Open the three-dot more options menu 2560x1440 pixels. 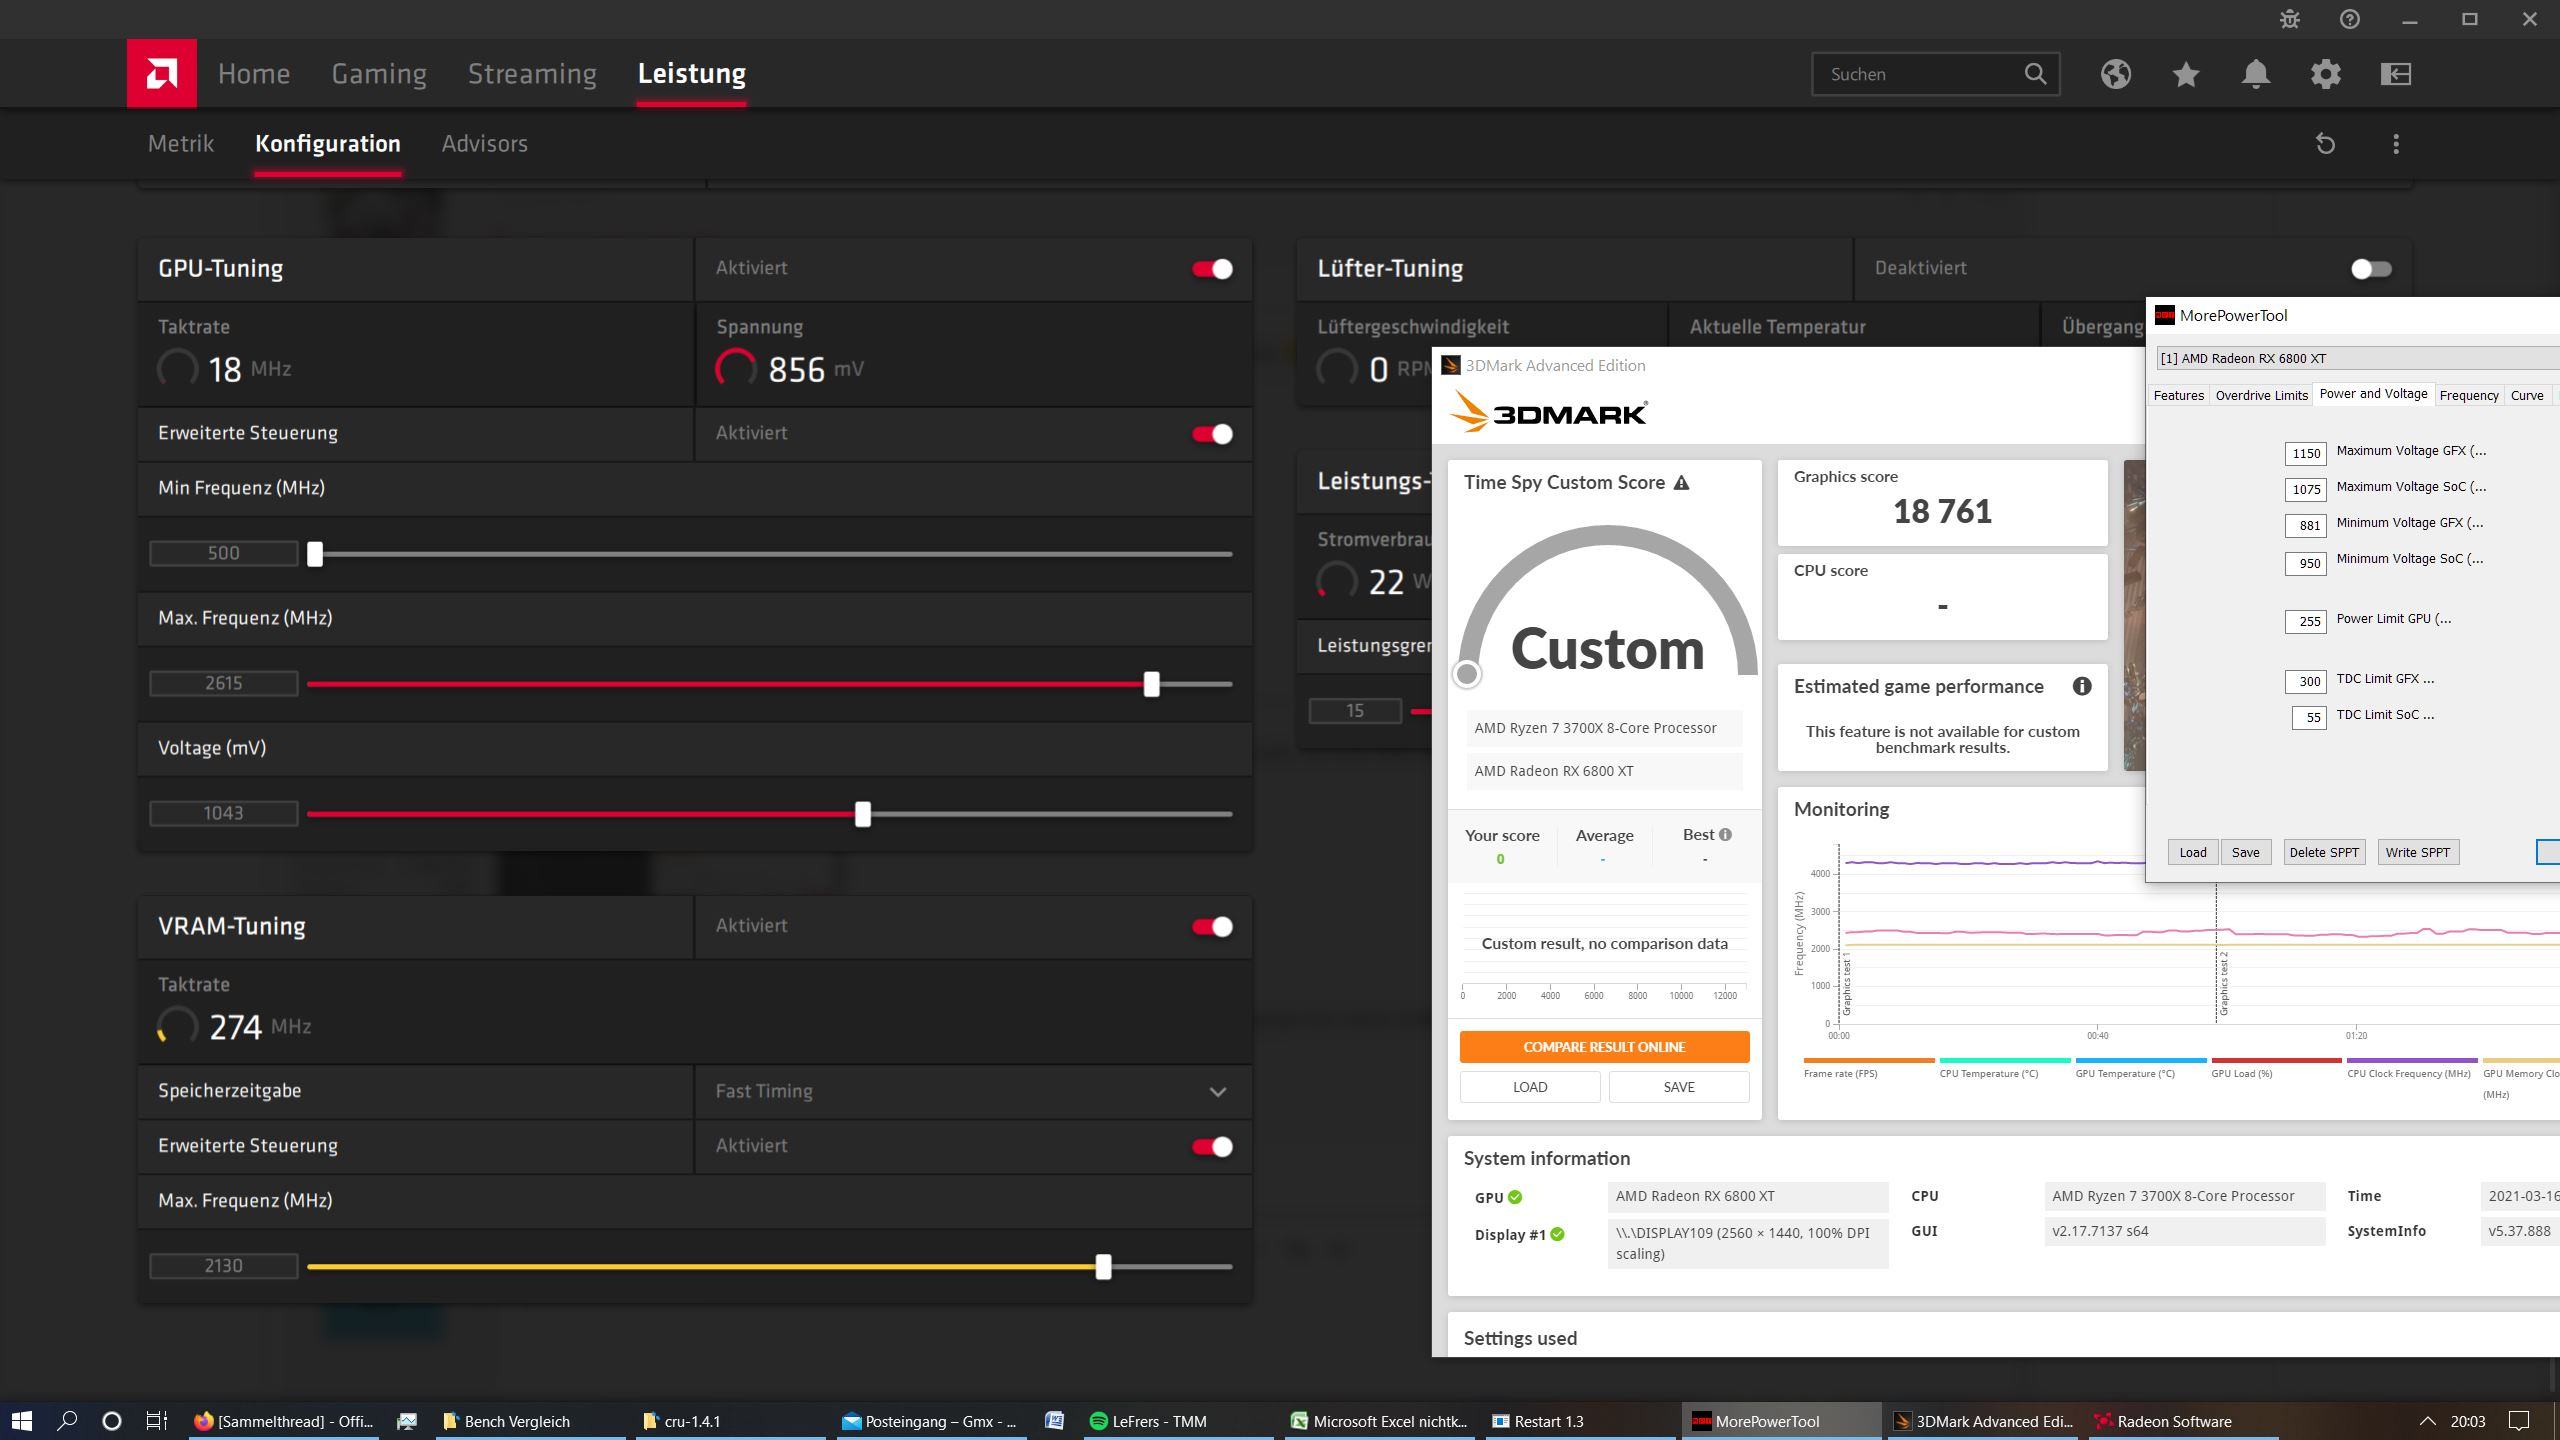(2396, 144)
